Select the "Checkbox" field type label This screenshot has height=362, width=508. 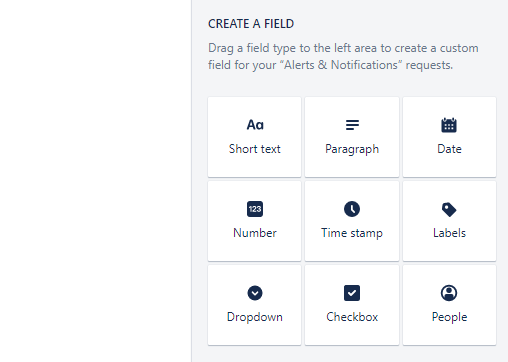click(352, 317)
